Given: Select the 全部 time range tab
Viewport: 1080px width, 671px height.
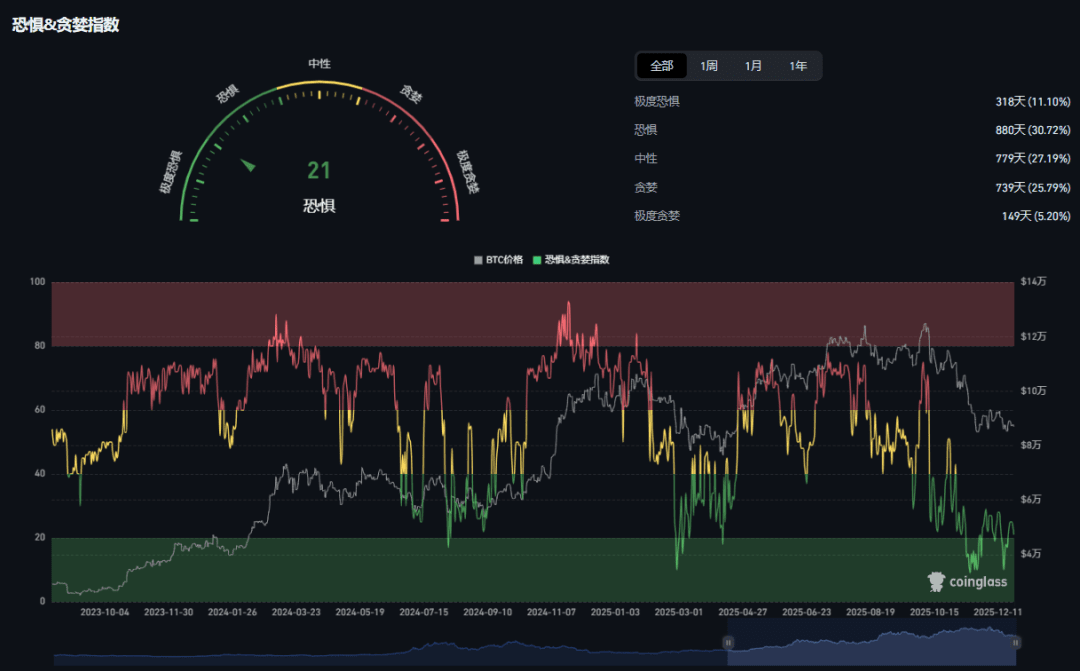Looking at the screenshot, I should click(662, 66).
